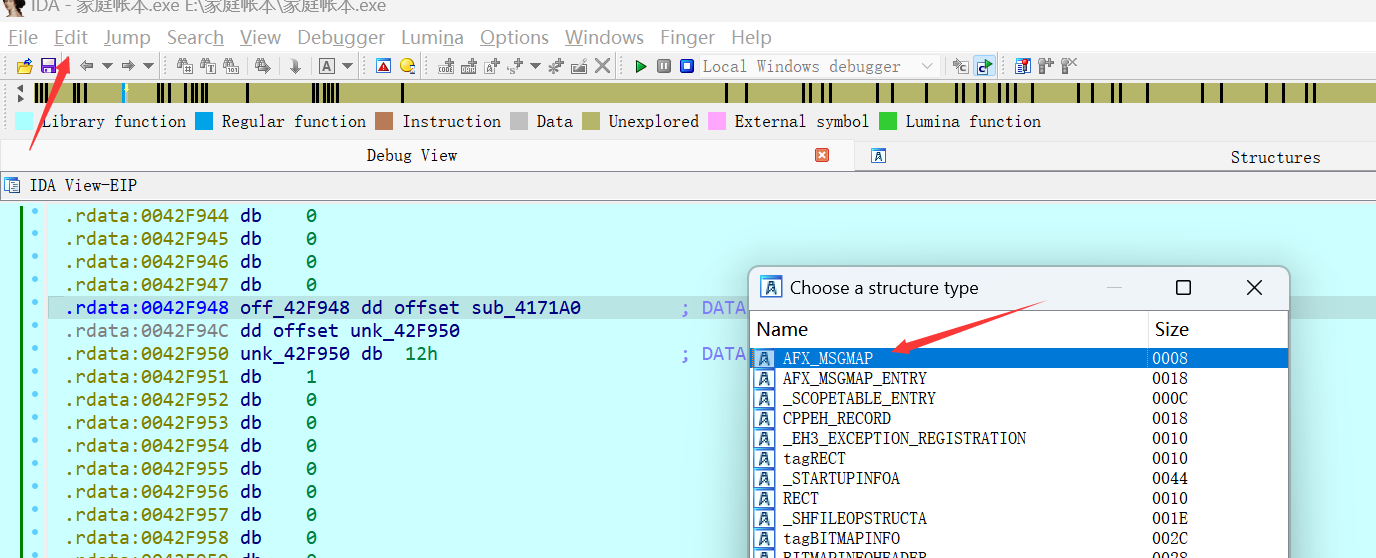Click the make string (A+) toolbar icon
This screenshot has width=1376, height=558.
(492, 66)
